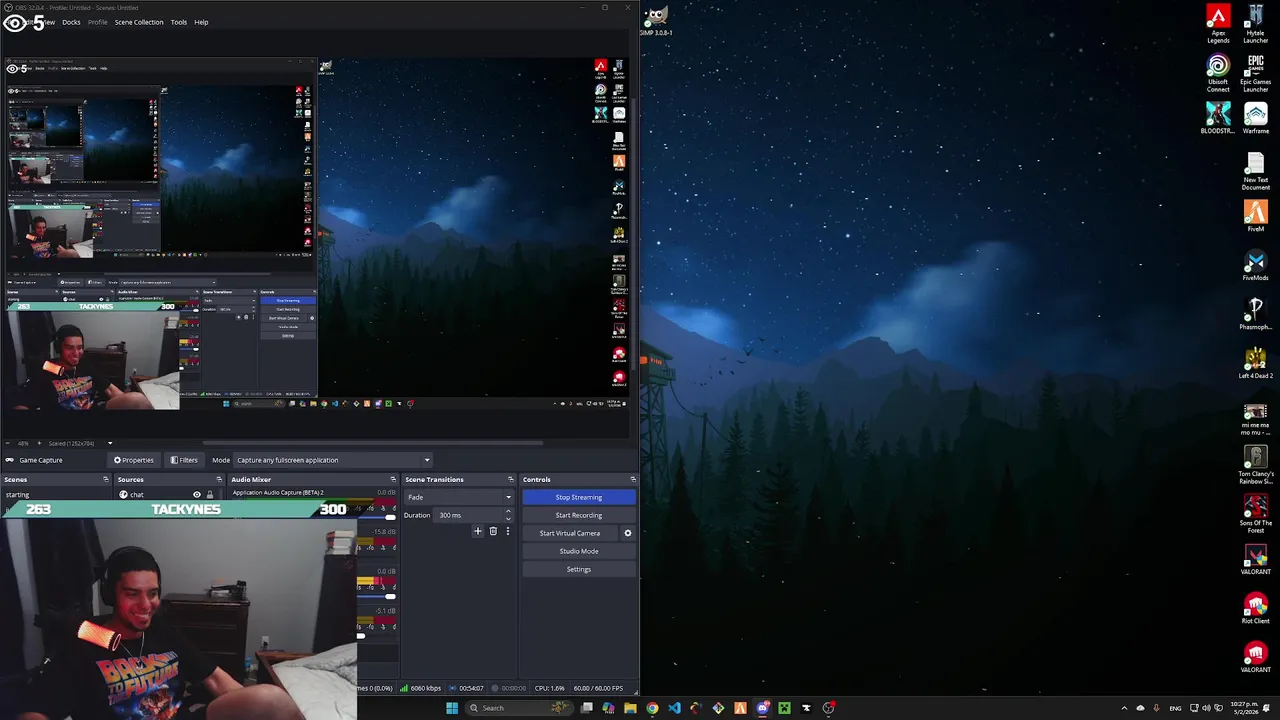Click the ENG language indicator
1280x720 pixels.
pyautogui.click(x=1176, y=708)
